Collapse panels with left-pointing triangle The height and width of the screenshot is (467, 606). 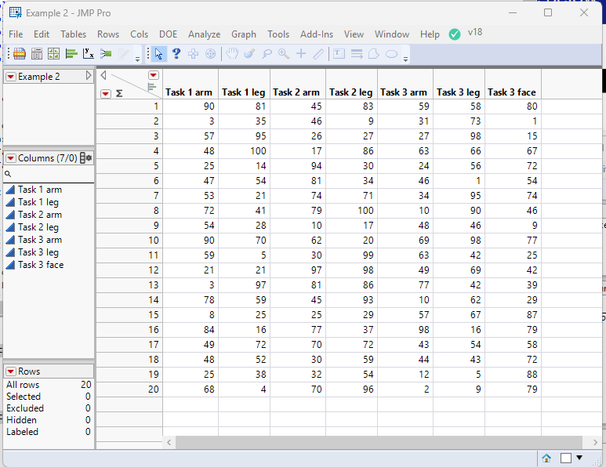(103, 75)
